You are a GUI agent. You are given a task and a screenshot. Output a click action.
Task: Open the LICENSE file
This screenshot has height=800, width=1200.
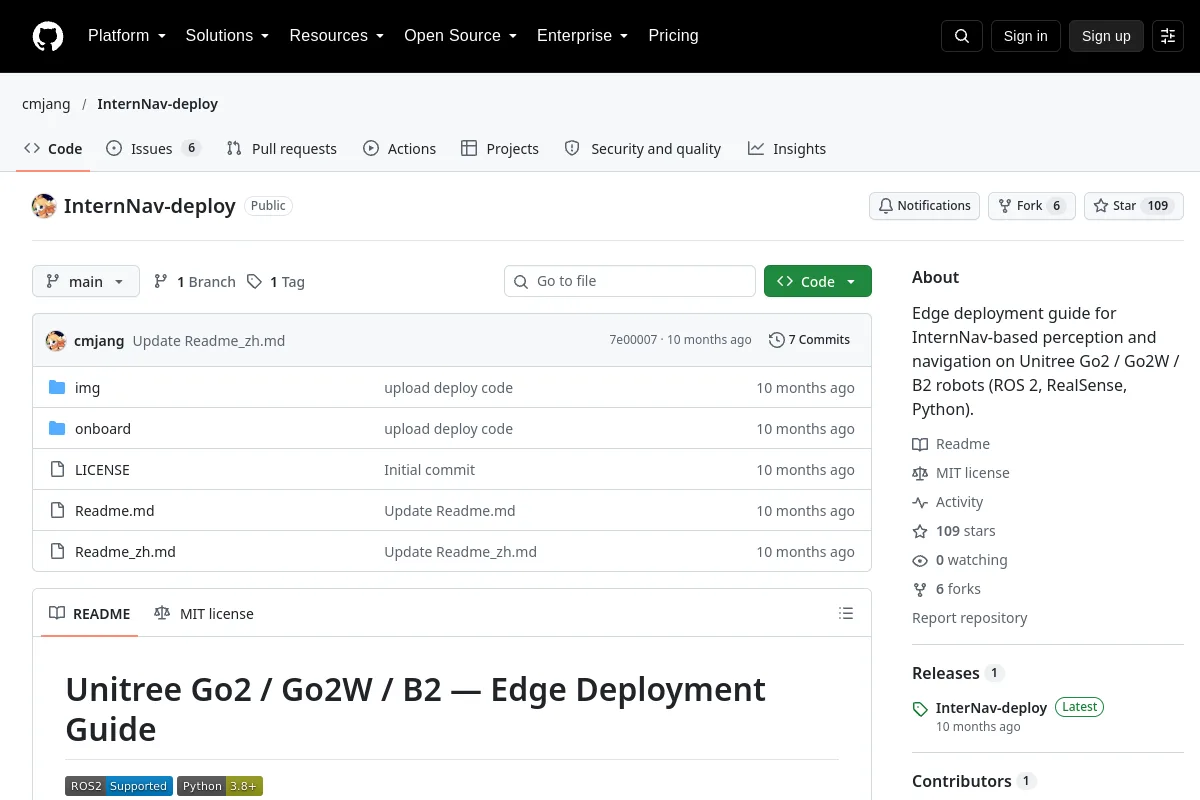(x=102, y=470)
